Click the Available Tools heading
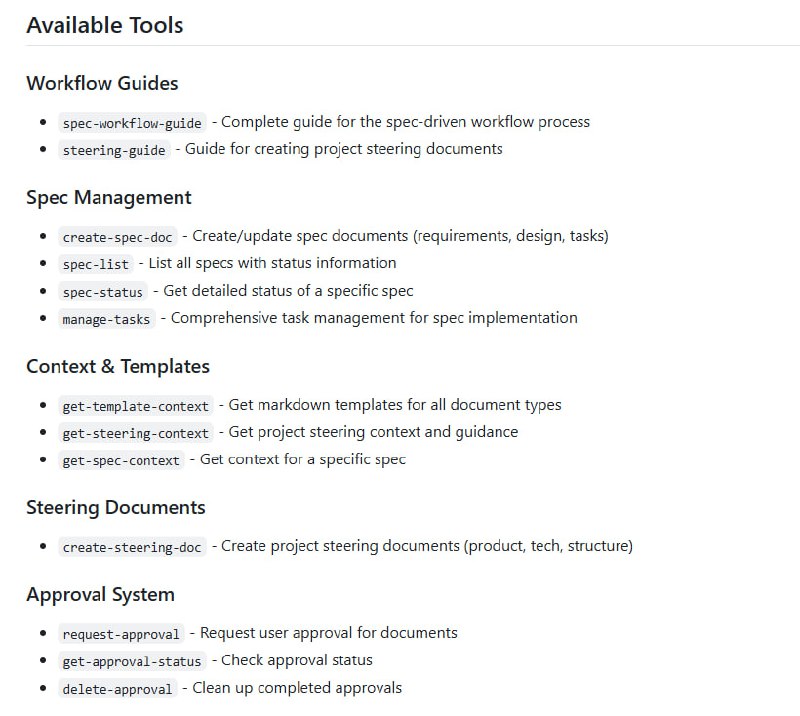This screenshot has height=716, width=800. point(104,25)
